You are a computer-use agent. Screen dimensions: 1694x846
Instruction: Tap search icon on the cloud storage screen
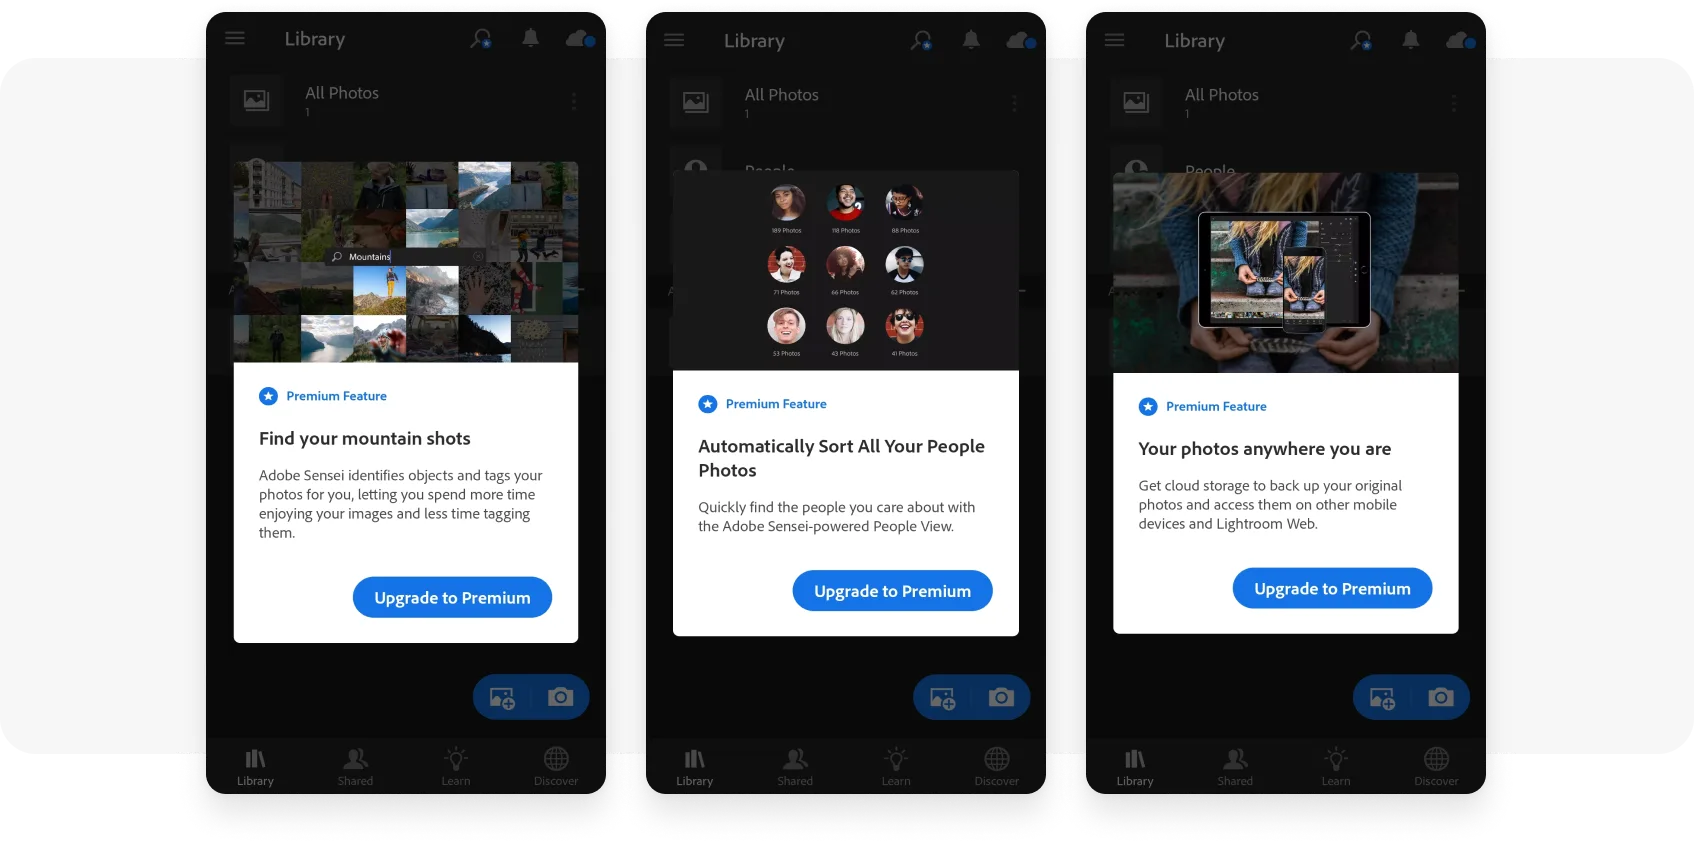point(1361,41)
